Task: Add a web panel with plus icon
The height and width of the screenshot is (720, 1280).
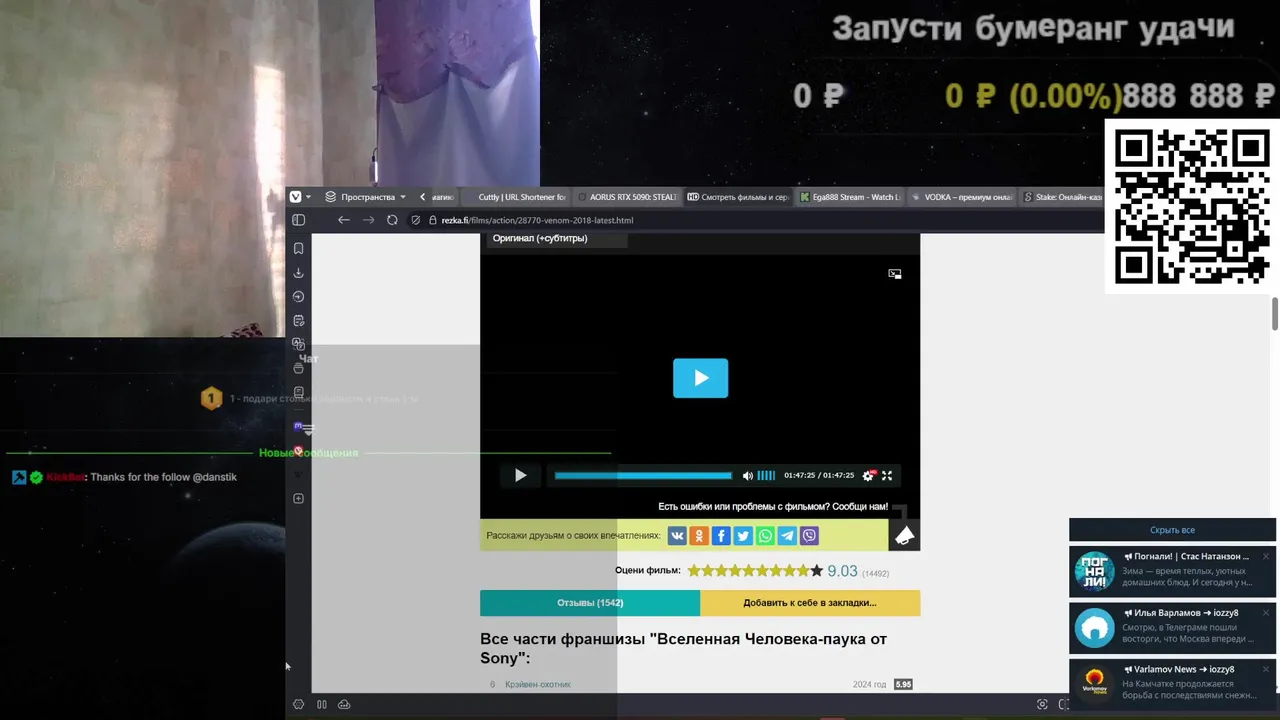Action: (x=298, y=498)
